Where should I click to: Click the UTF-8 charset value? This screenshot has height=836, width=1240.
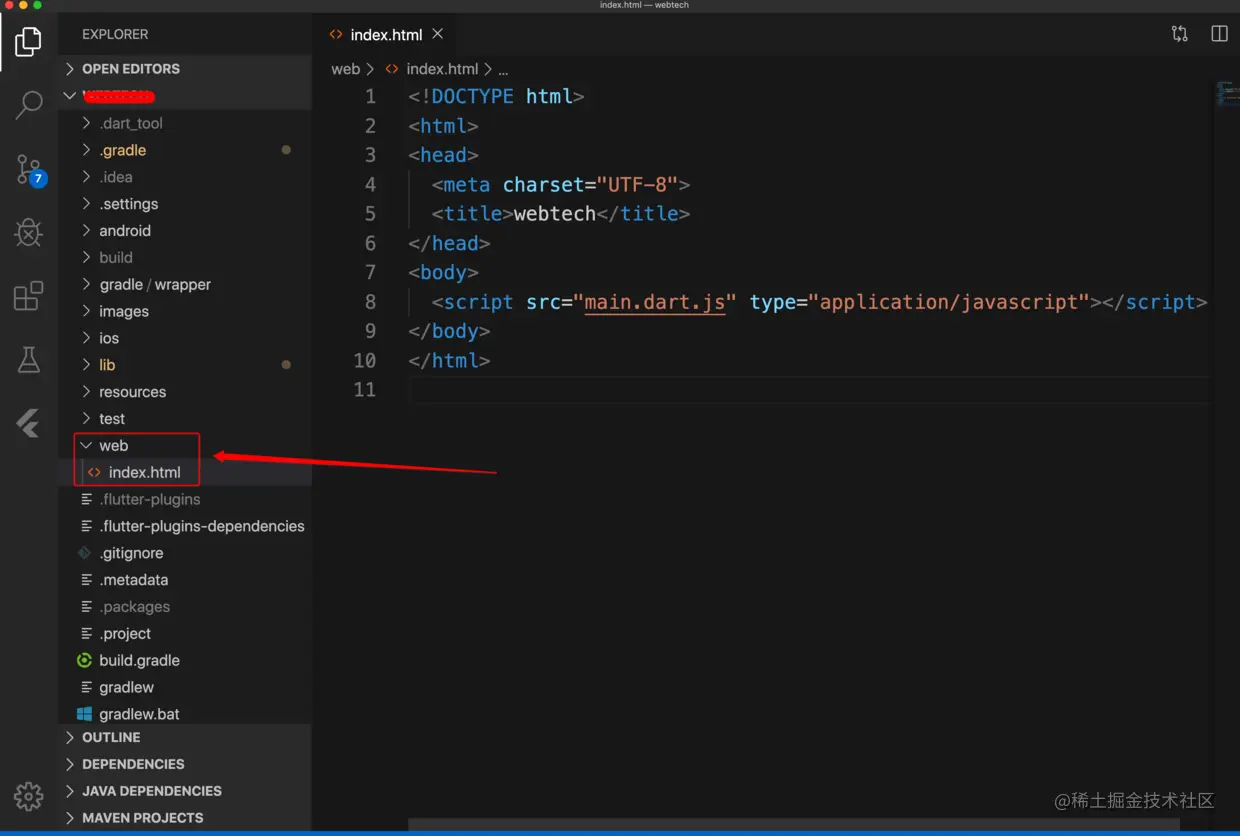[x=637, y=185]
